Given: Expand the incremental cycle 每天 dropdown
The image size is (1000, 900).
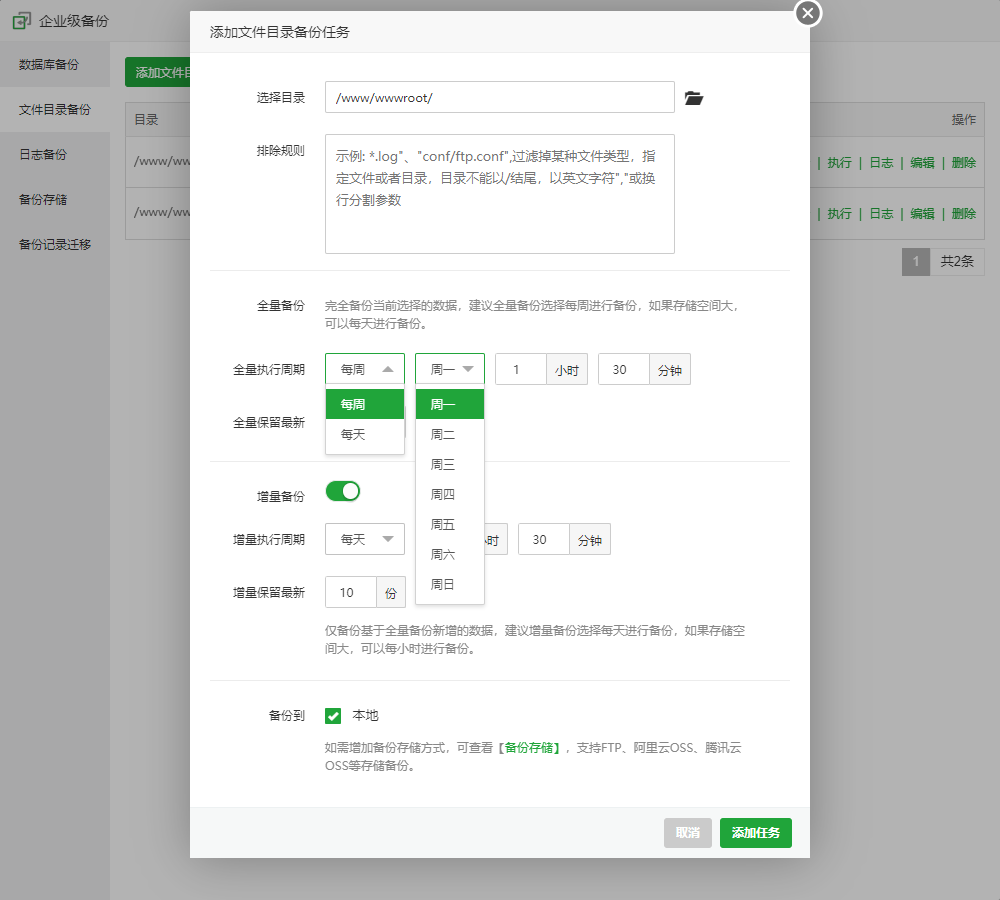Looking at the screenshot, I should (365, 539).
